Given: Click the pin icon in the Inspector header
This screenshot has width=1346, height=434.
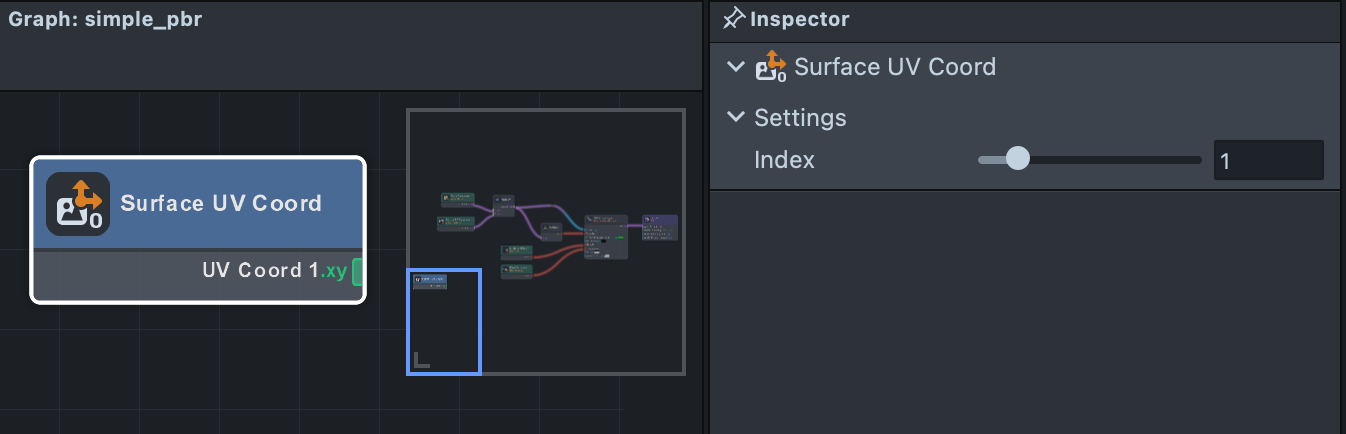Looking at the screenshot, I should tap(734, 18).
